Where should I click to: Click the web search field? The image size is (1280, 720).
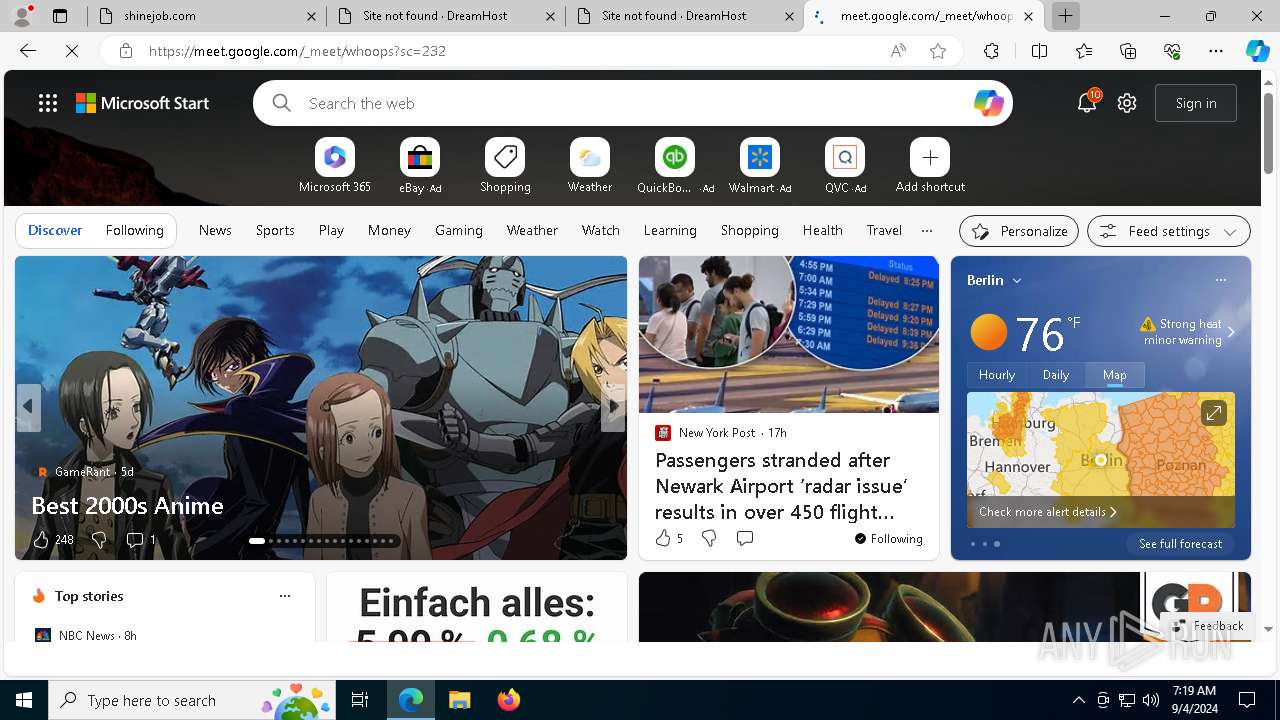coord(633,103)
